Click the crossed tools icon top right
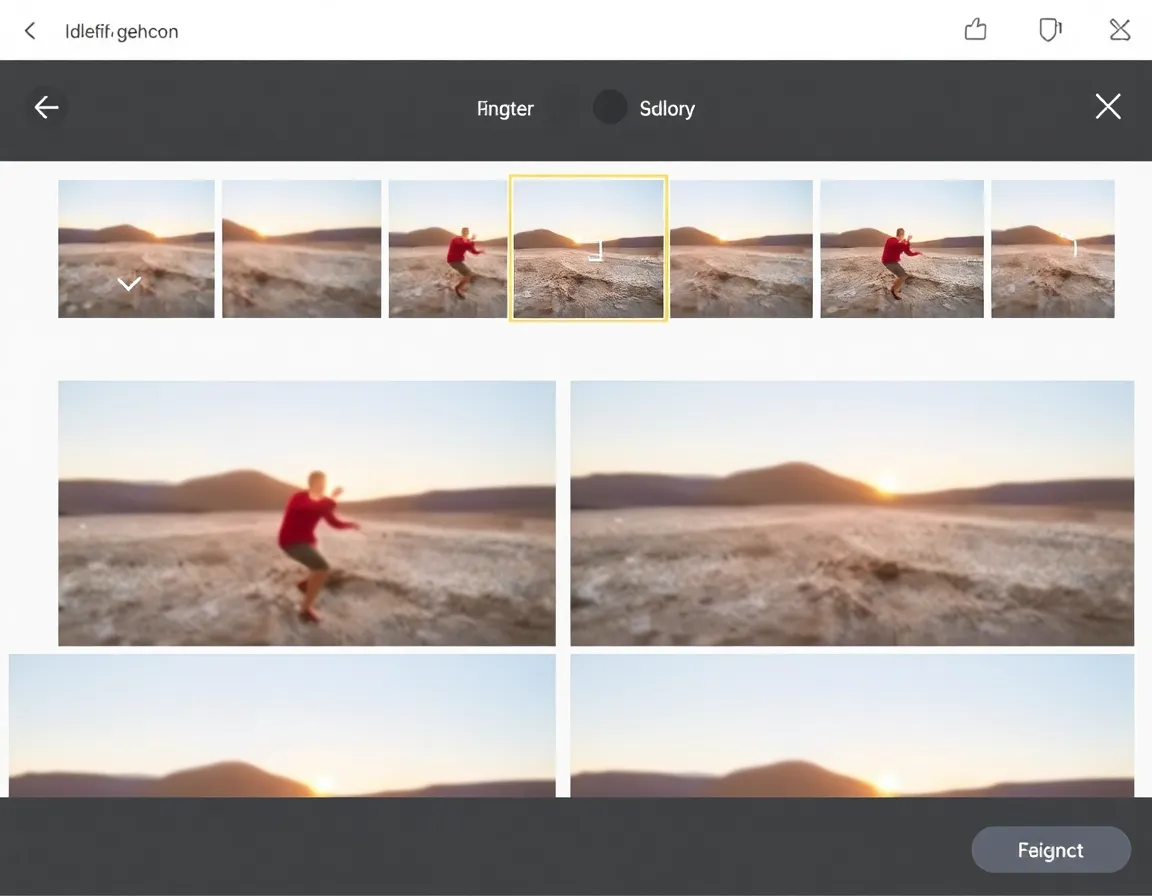Screen dimensions: 1152x896 (1120, 30)
